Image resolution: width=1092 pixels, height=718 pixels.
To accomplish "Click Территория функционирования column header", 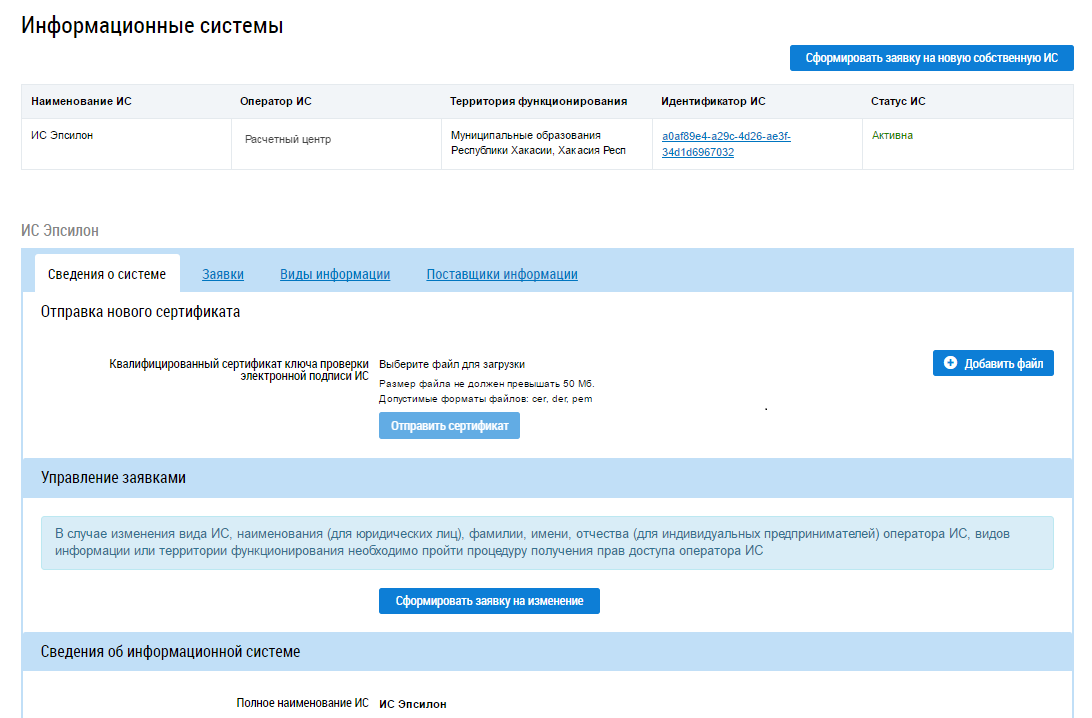I will 538,101.
